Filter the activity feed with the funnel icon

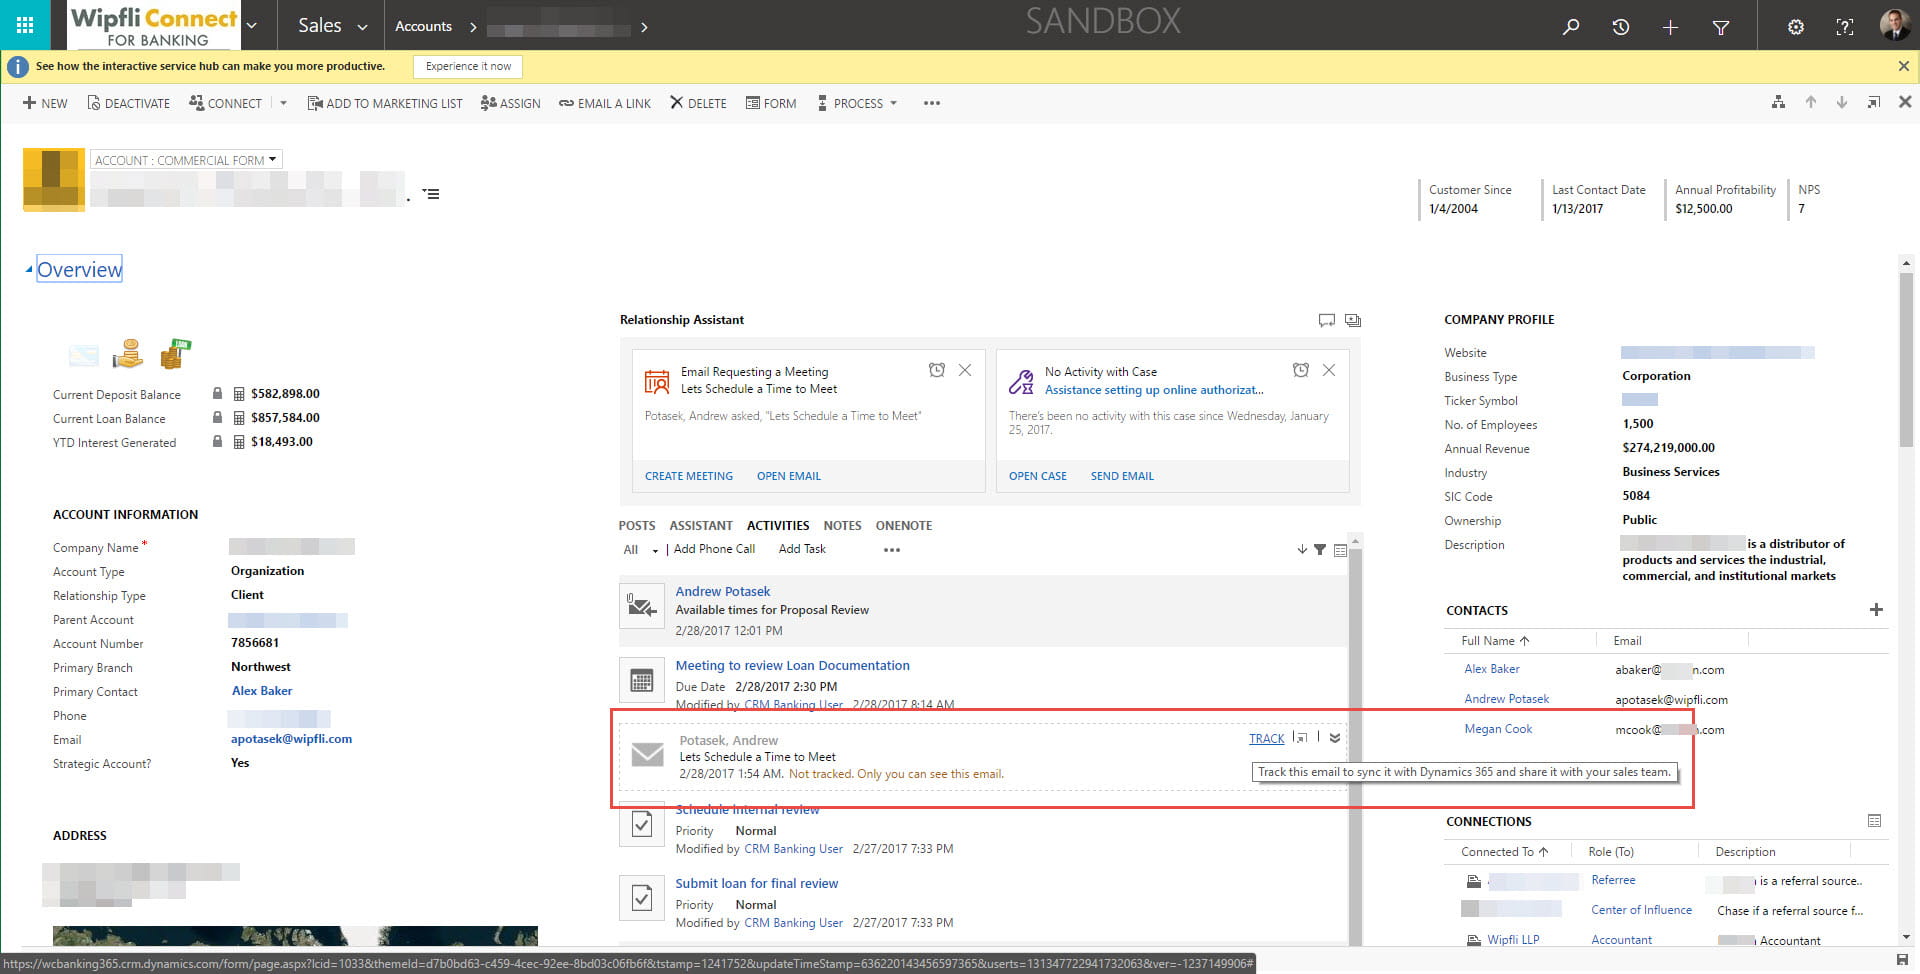click(1321, 549)
